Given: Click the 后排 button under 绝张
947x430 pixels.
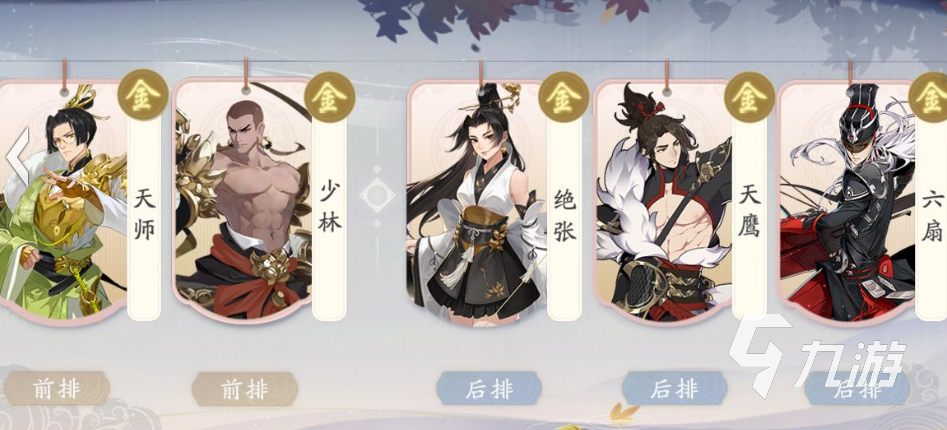Looking at the screenshot, I should tap(489, 388).
